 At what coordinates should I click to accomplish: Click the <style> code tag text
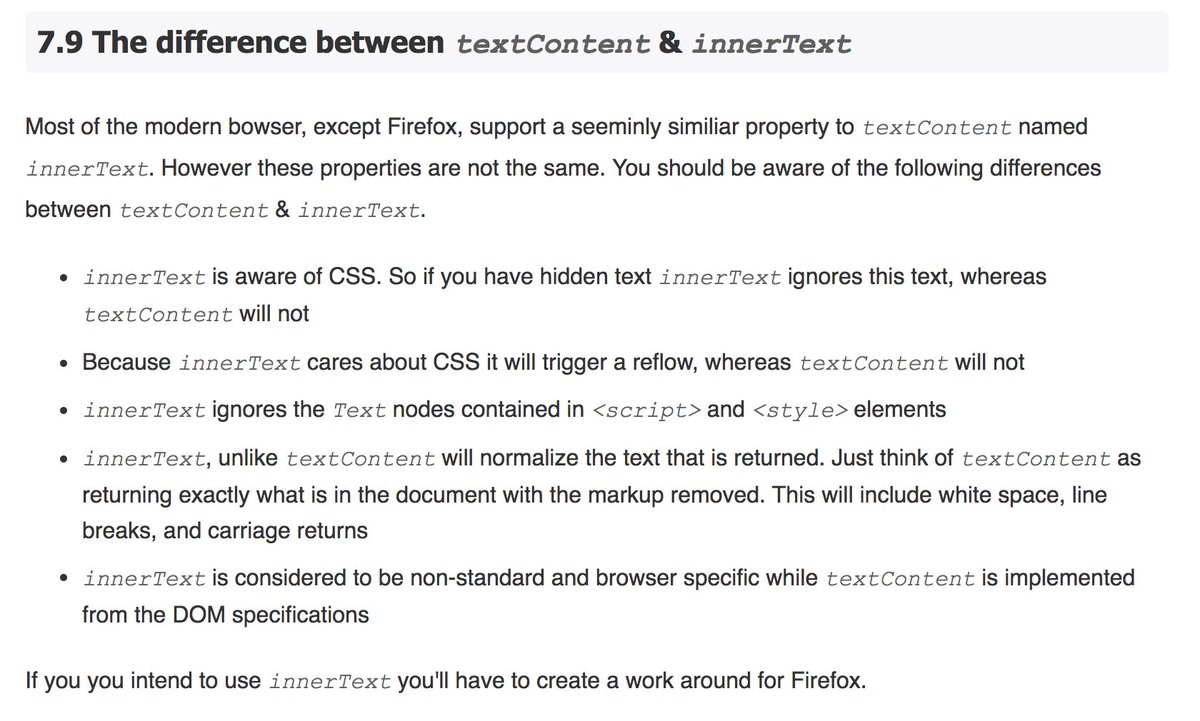[800, 411]
